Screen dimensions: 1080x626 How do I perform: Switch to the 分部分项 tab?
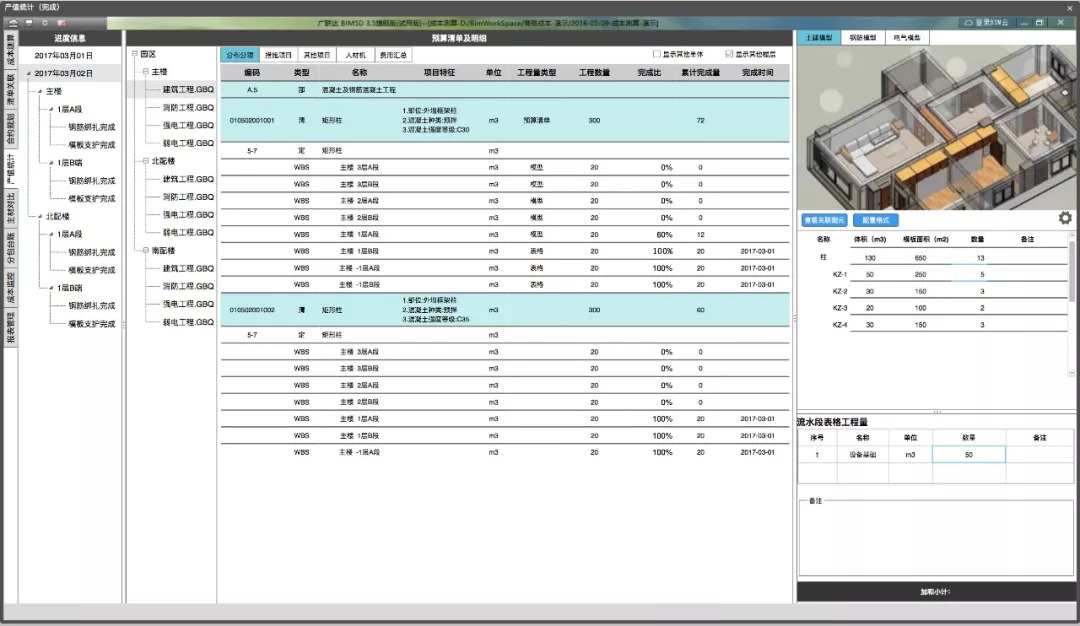(x=240, y=54)
